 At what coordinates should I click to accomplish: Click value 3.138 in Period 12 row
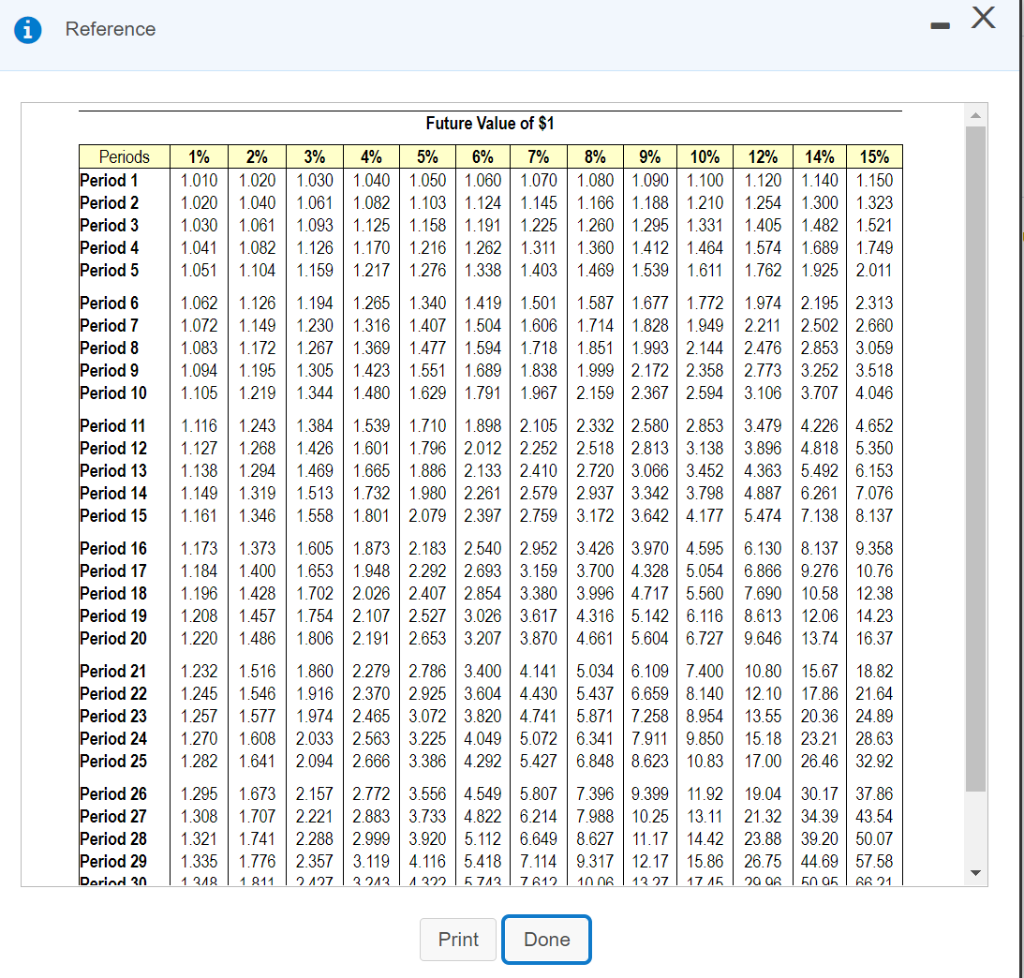click(x=705, y=449)
